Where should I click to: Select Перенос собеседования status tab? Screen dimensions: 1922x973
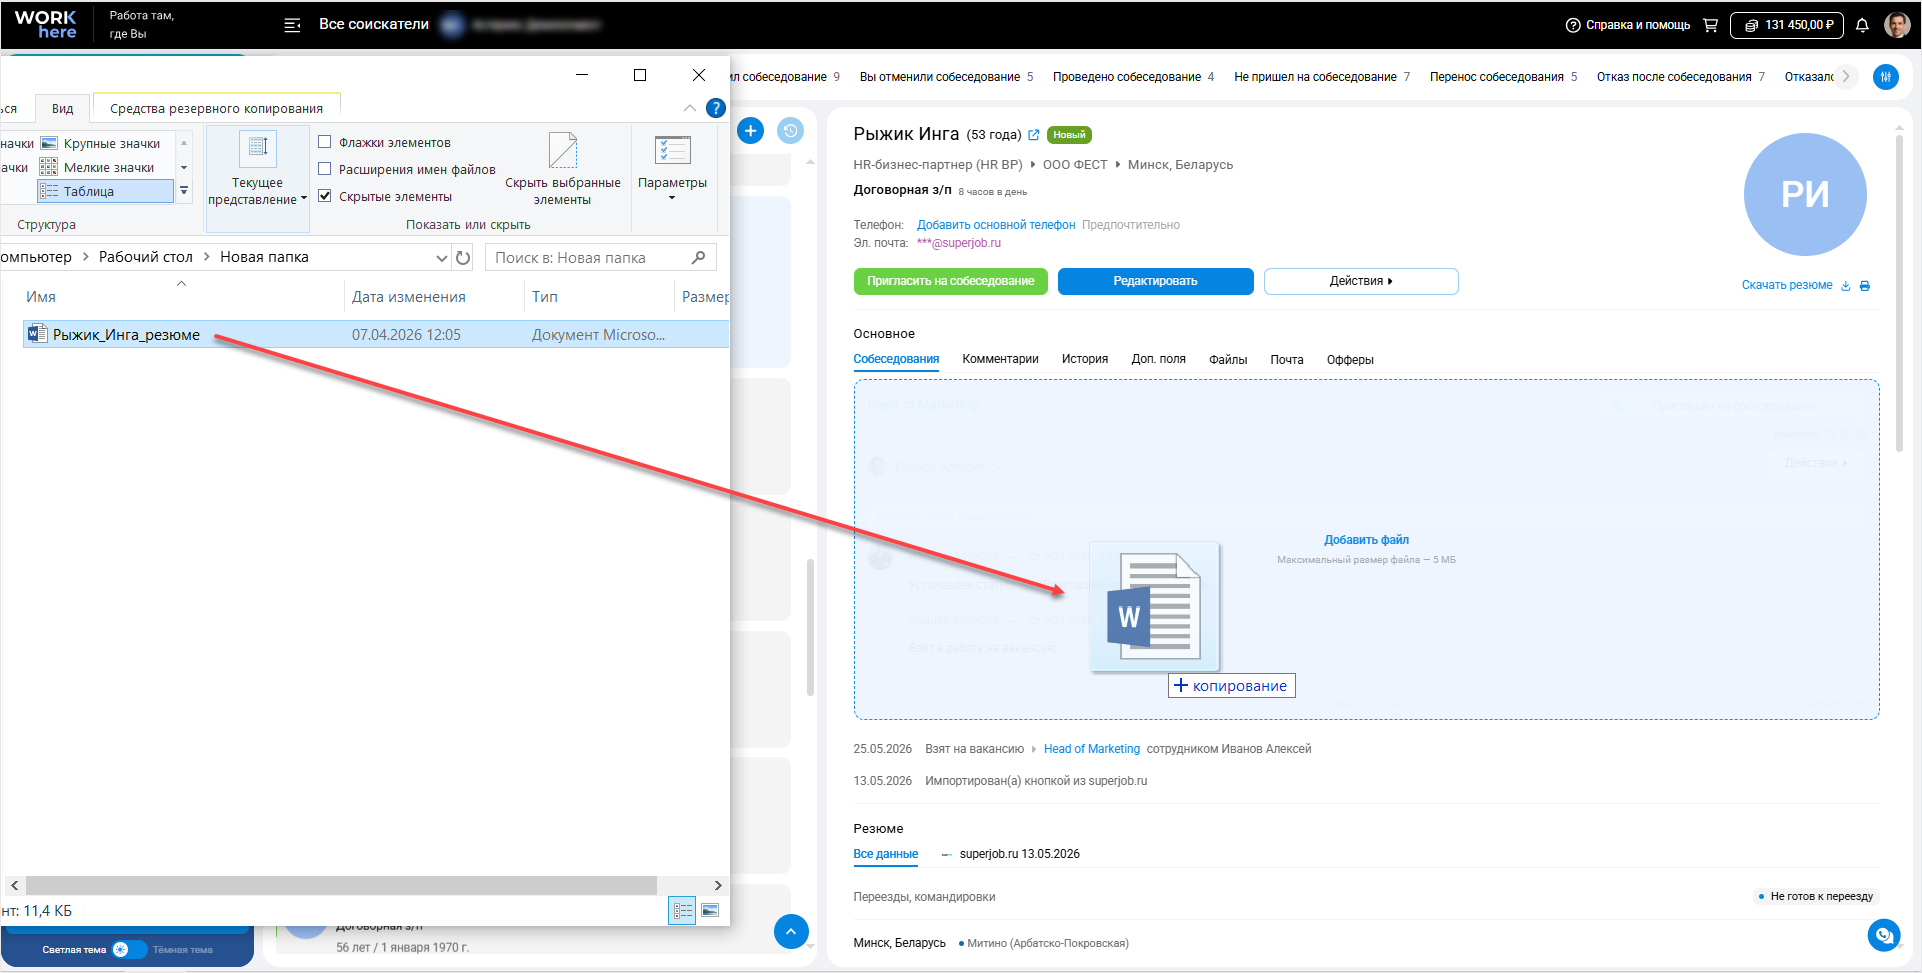tap(1503, 77)
